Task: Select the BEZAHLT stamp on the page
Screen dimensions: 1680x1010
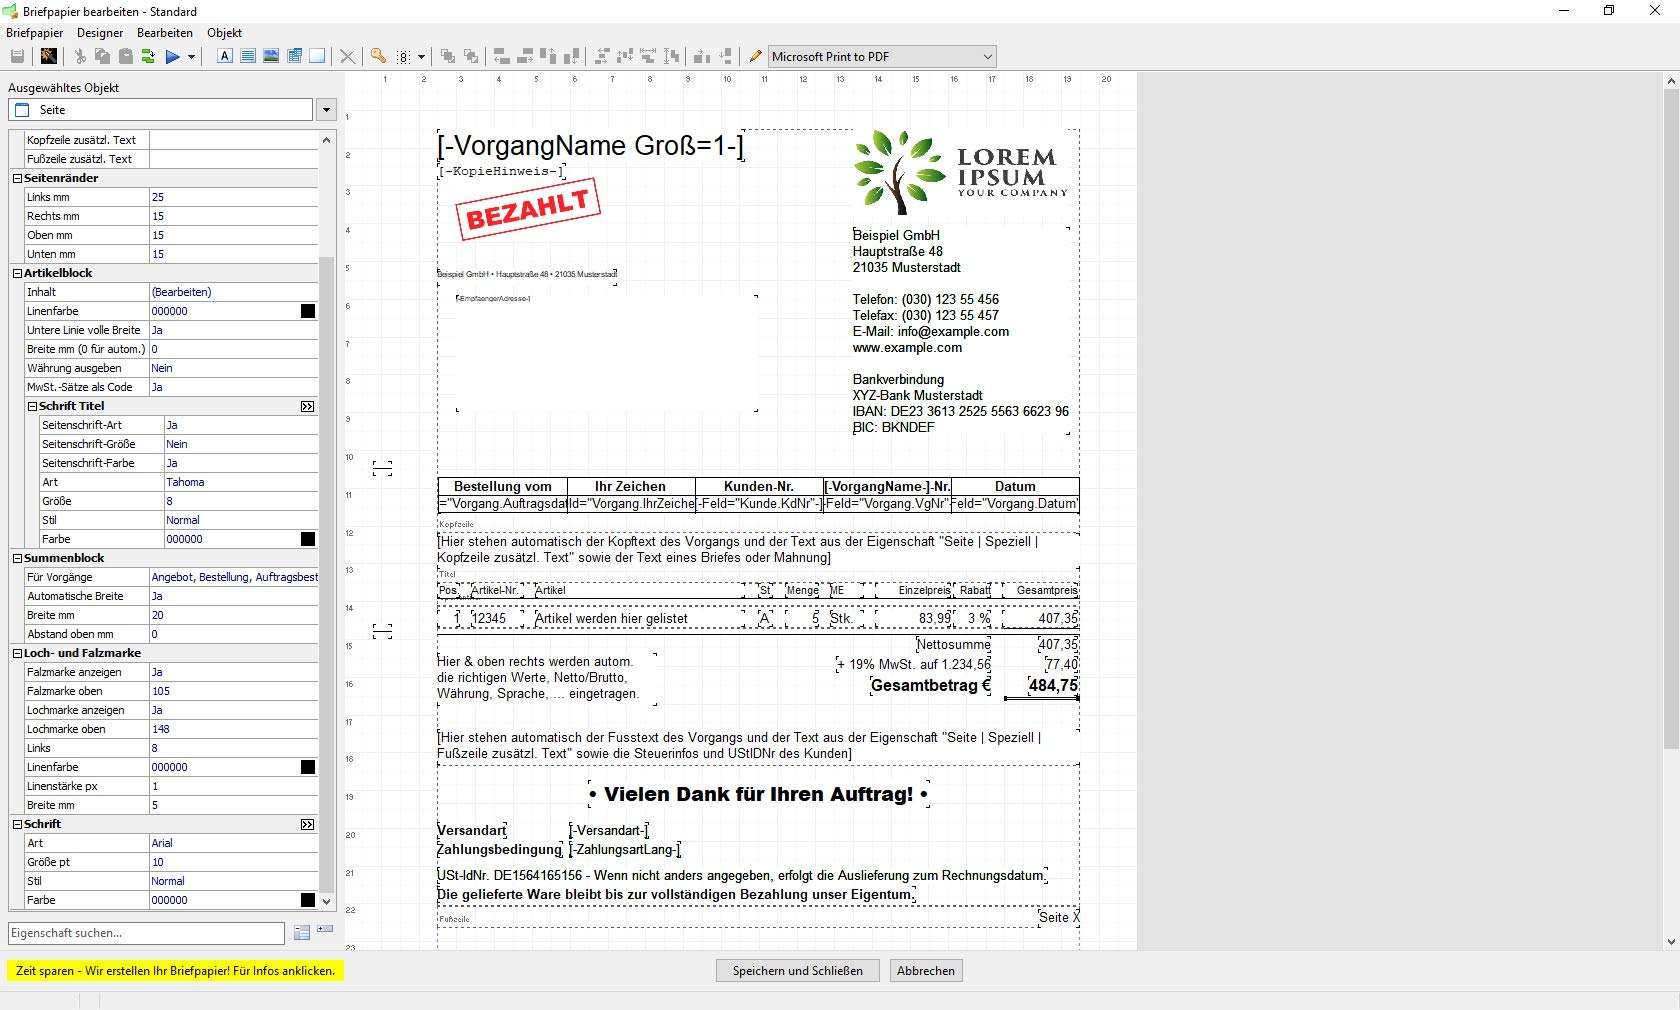Action: pyautogui.click(x=528, y=208)
